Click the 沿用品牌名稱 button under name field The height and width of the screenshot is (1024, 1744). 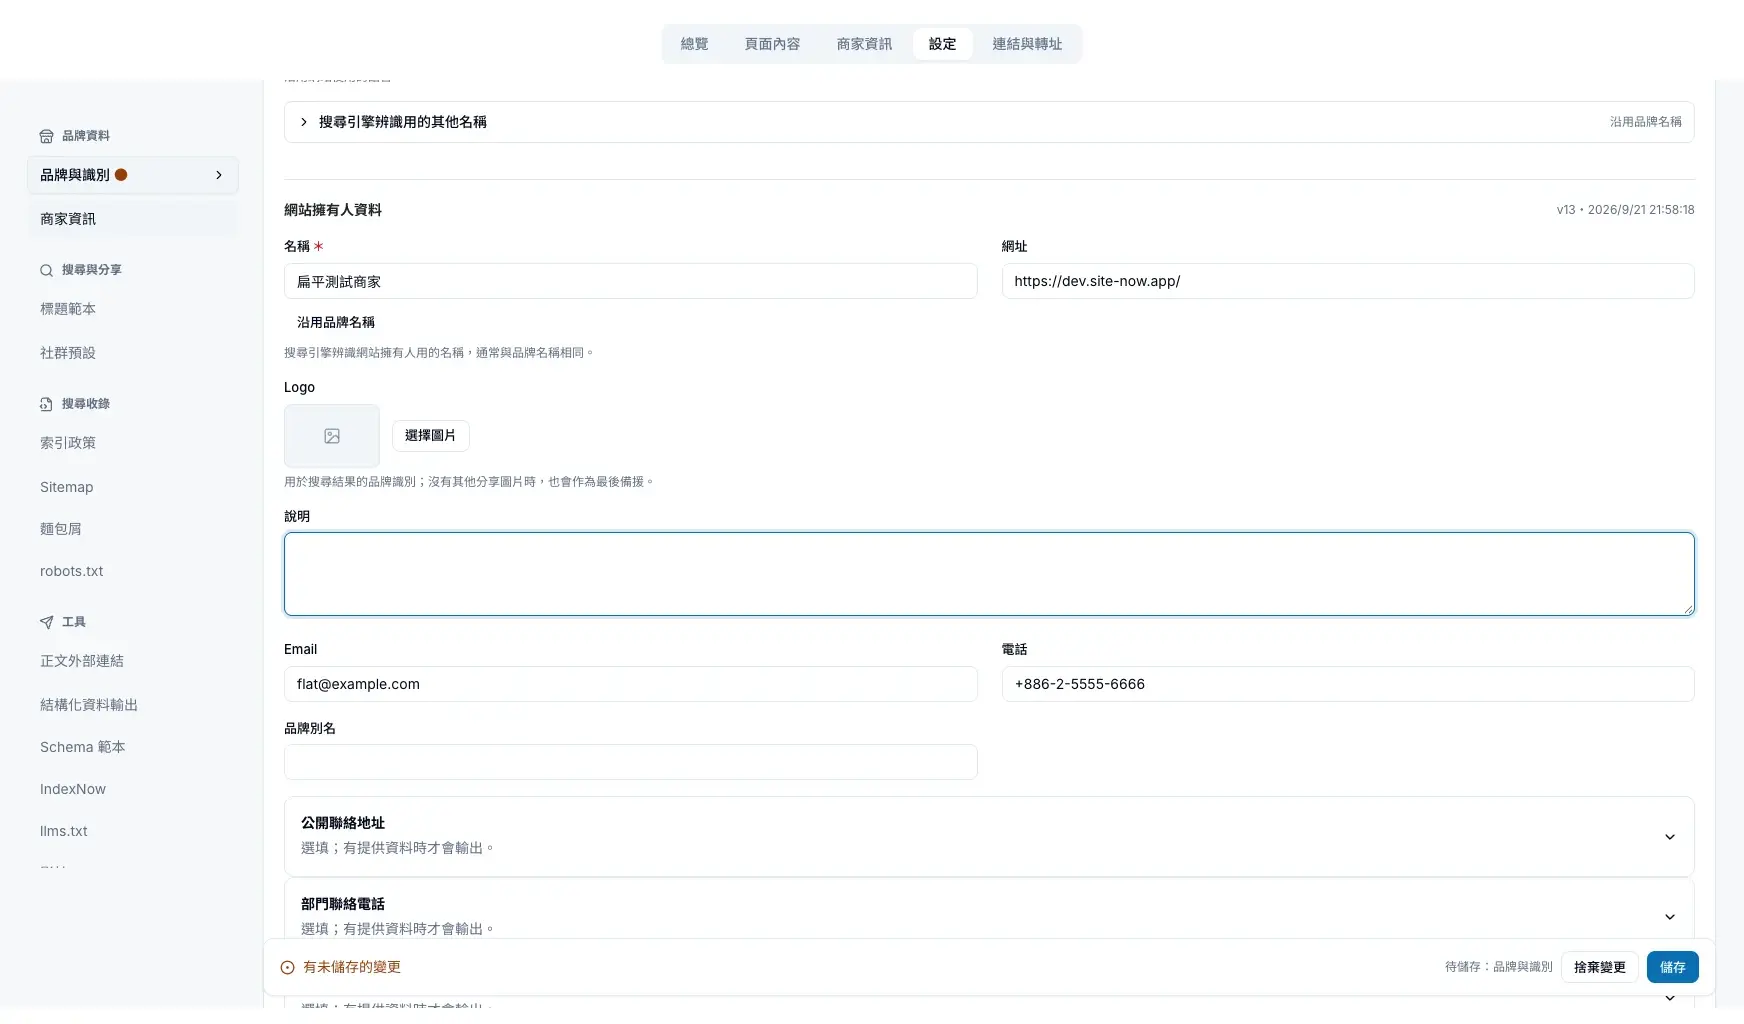click(336, 322)
